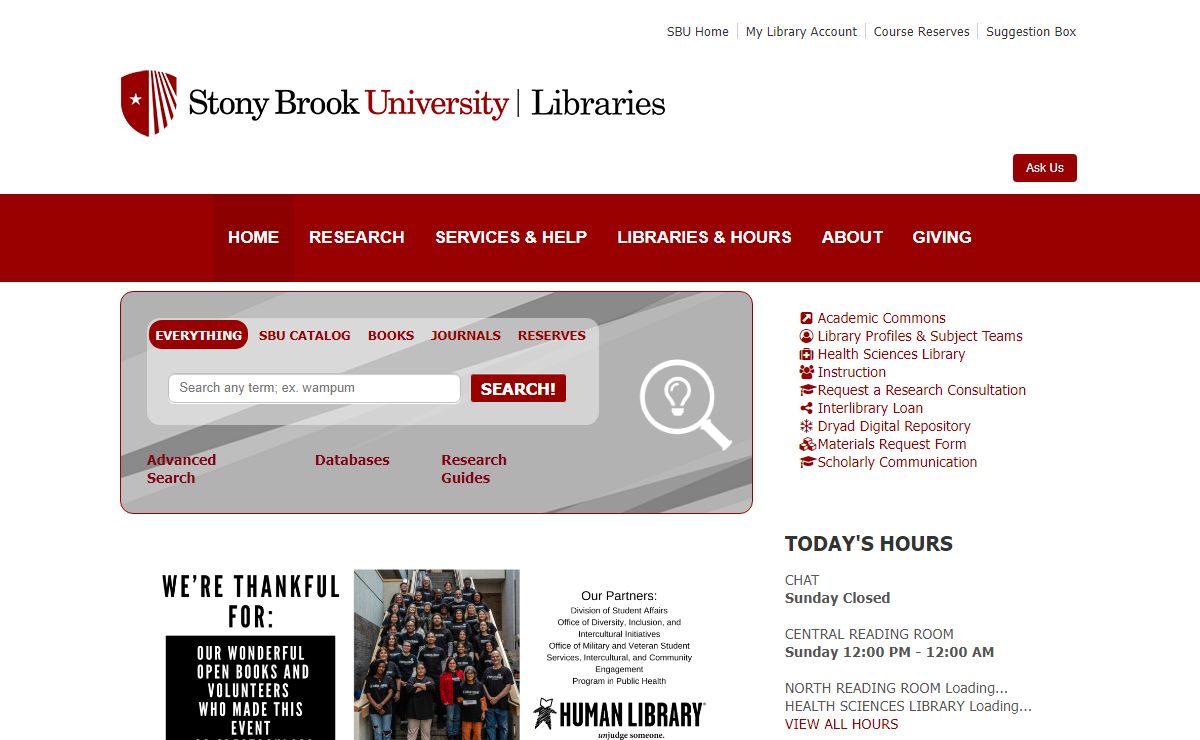Click the Academic Commons icon
The image size is (1200, 740).
[x=807, y=318]
